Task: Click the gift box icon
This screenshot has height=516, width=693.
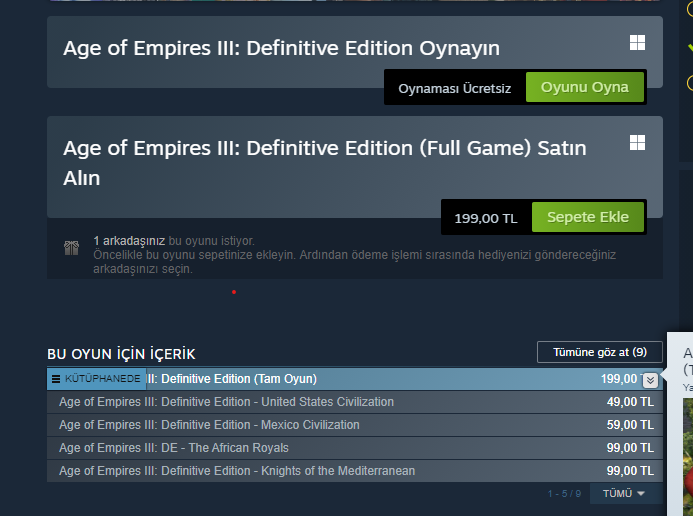Action: click(x=71, y=248)
